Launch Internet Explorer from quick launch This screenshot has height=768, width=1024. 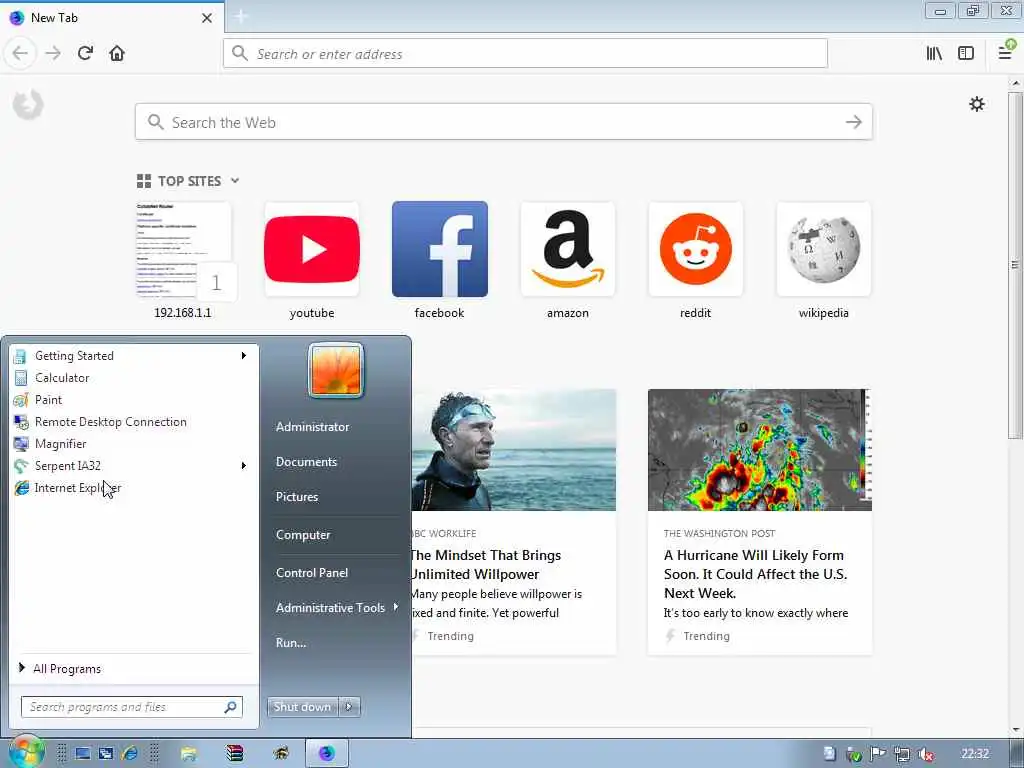coord(129,754)
